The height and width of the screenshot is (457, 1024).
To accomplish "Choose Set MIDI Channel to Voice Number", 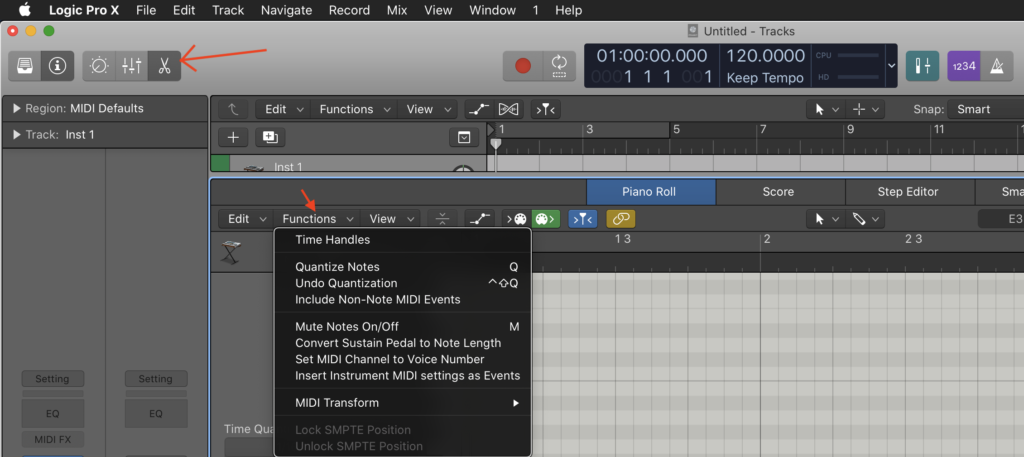I will click(x=403, y=359).
